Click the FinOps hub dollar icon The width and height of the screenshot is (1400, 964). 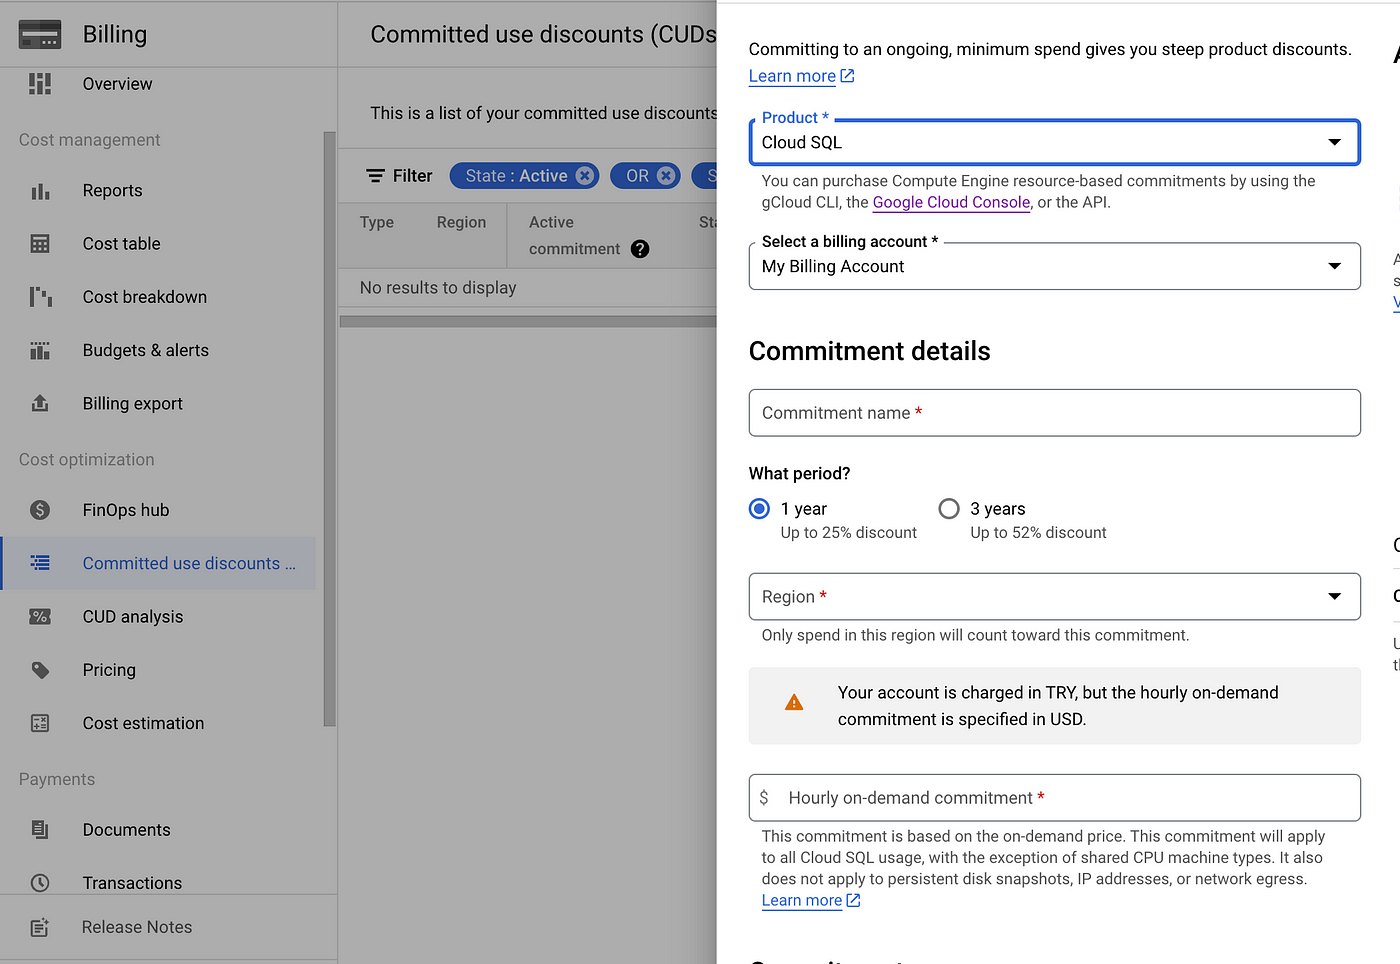(40, 510)
